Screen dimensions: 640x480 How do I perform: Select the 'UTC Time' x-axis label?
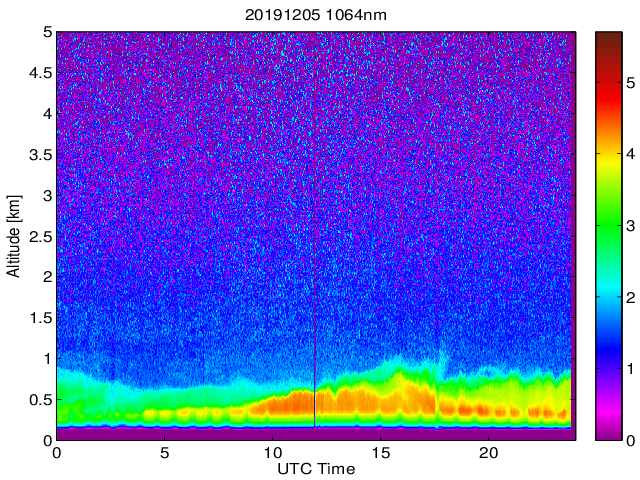coord(316,469)
